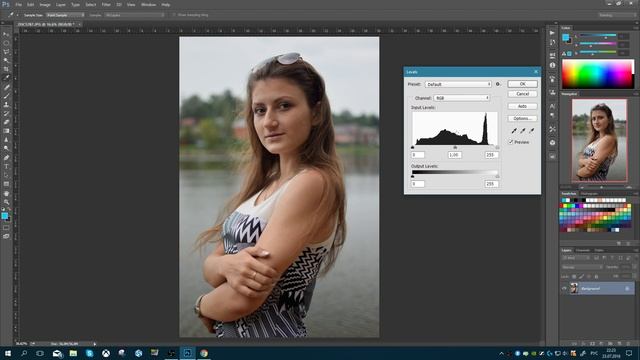Click Cancel in the Levels dialog
This screenshot has height=360, width=640.
tap(522, 94)
